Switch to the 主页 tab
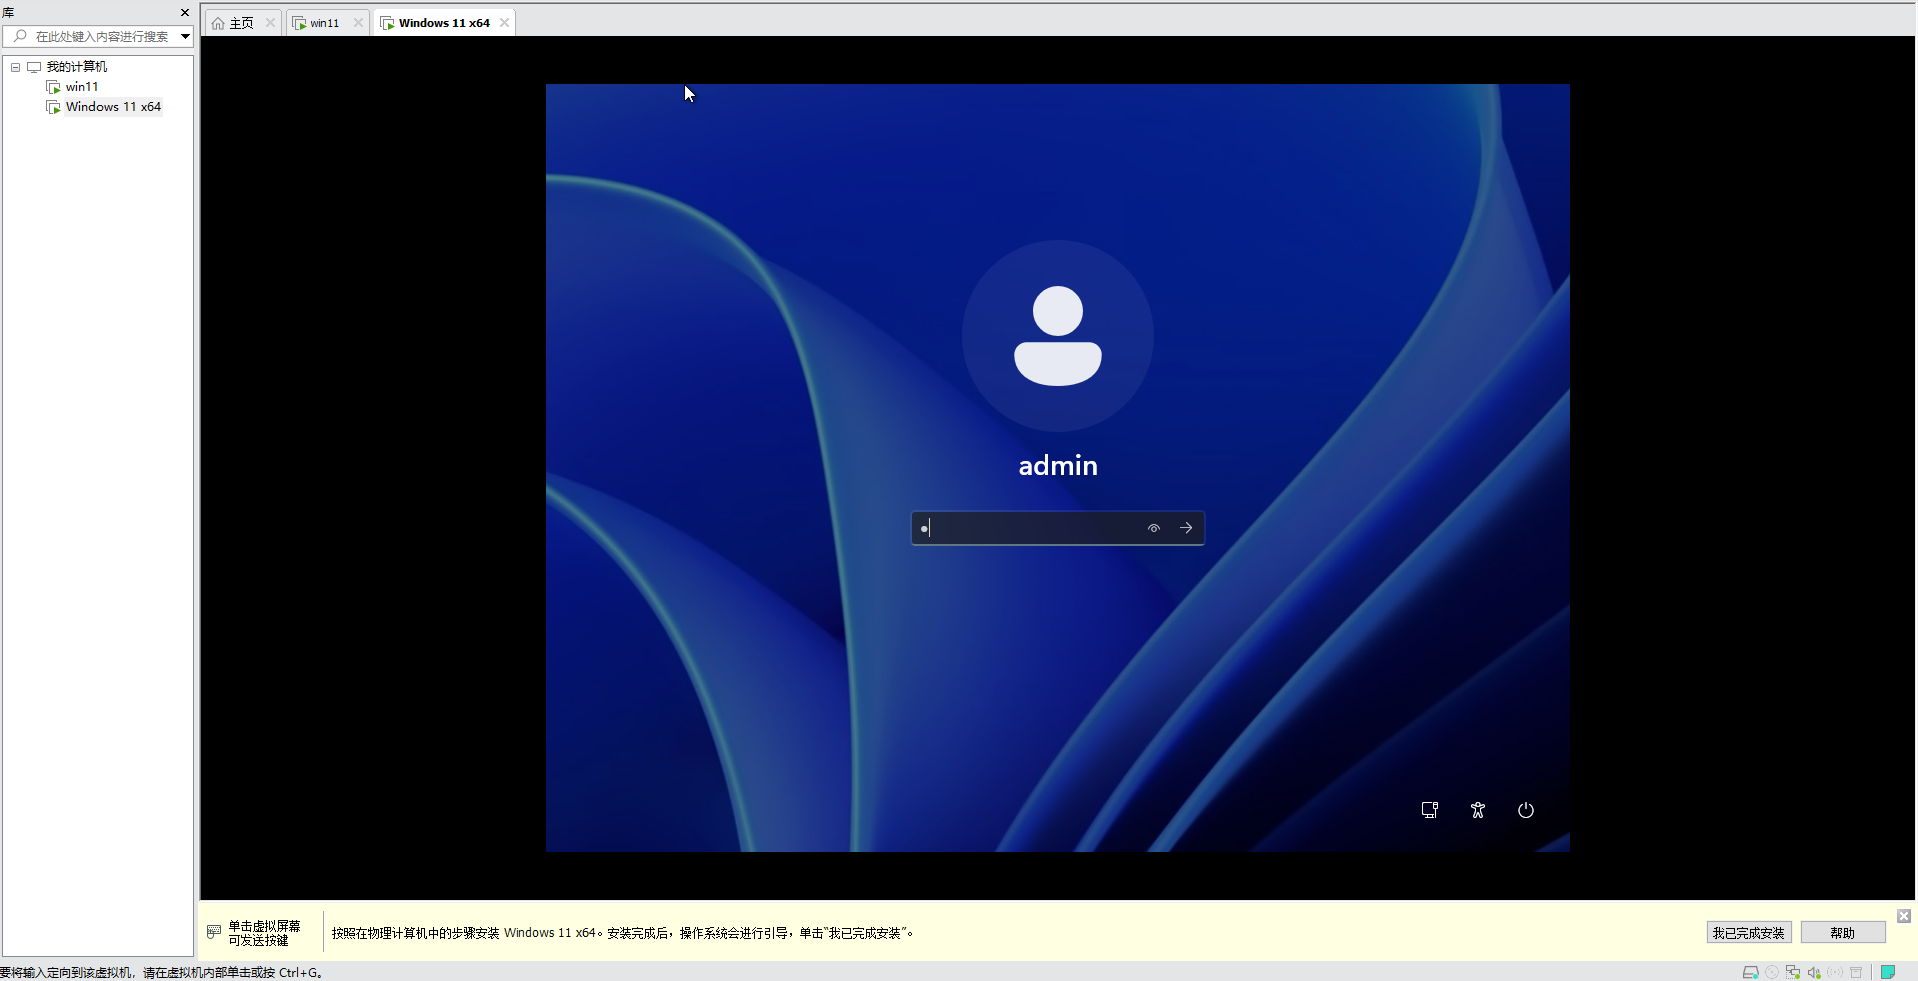The image size is (1918, 981). point(241,23)
